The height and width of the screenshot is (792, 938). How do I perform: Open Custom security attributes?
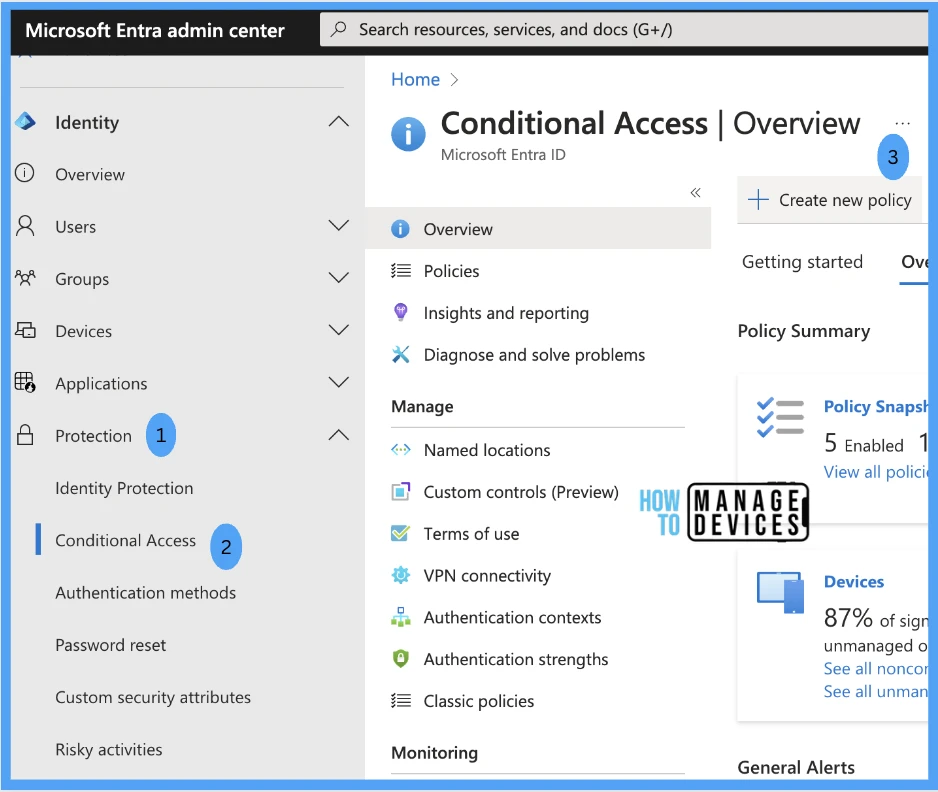click(x=153, y=697)
